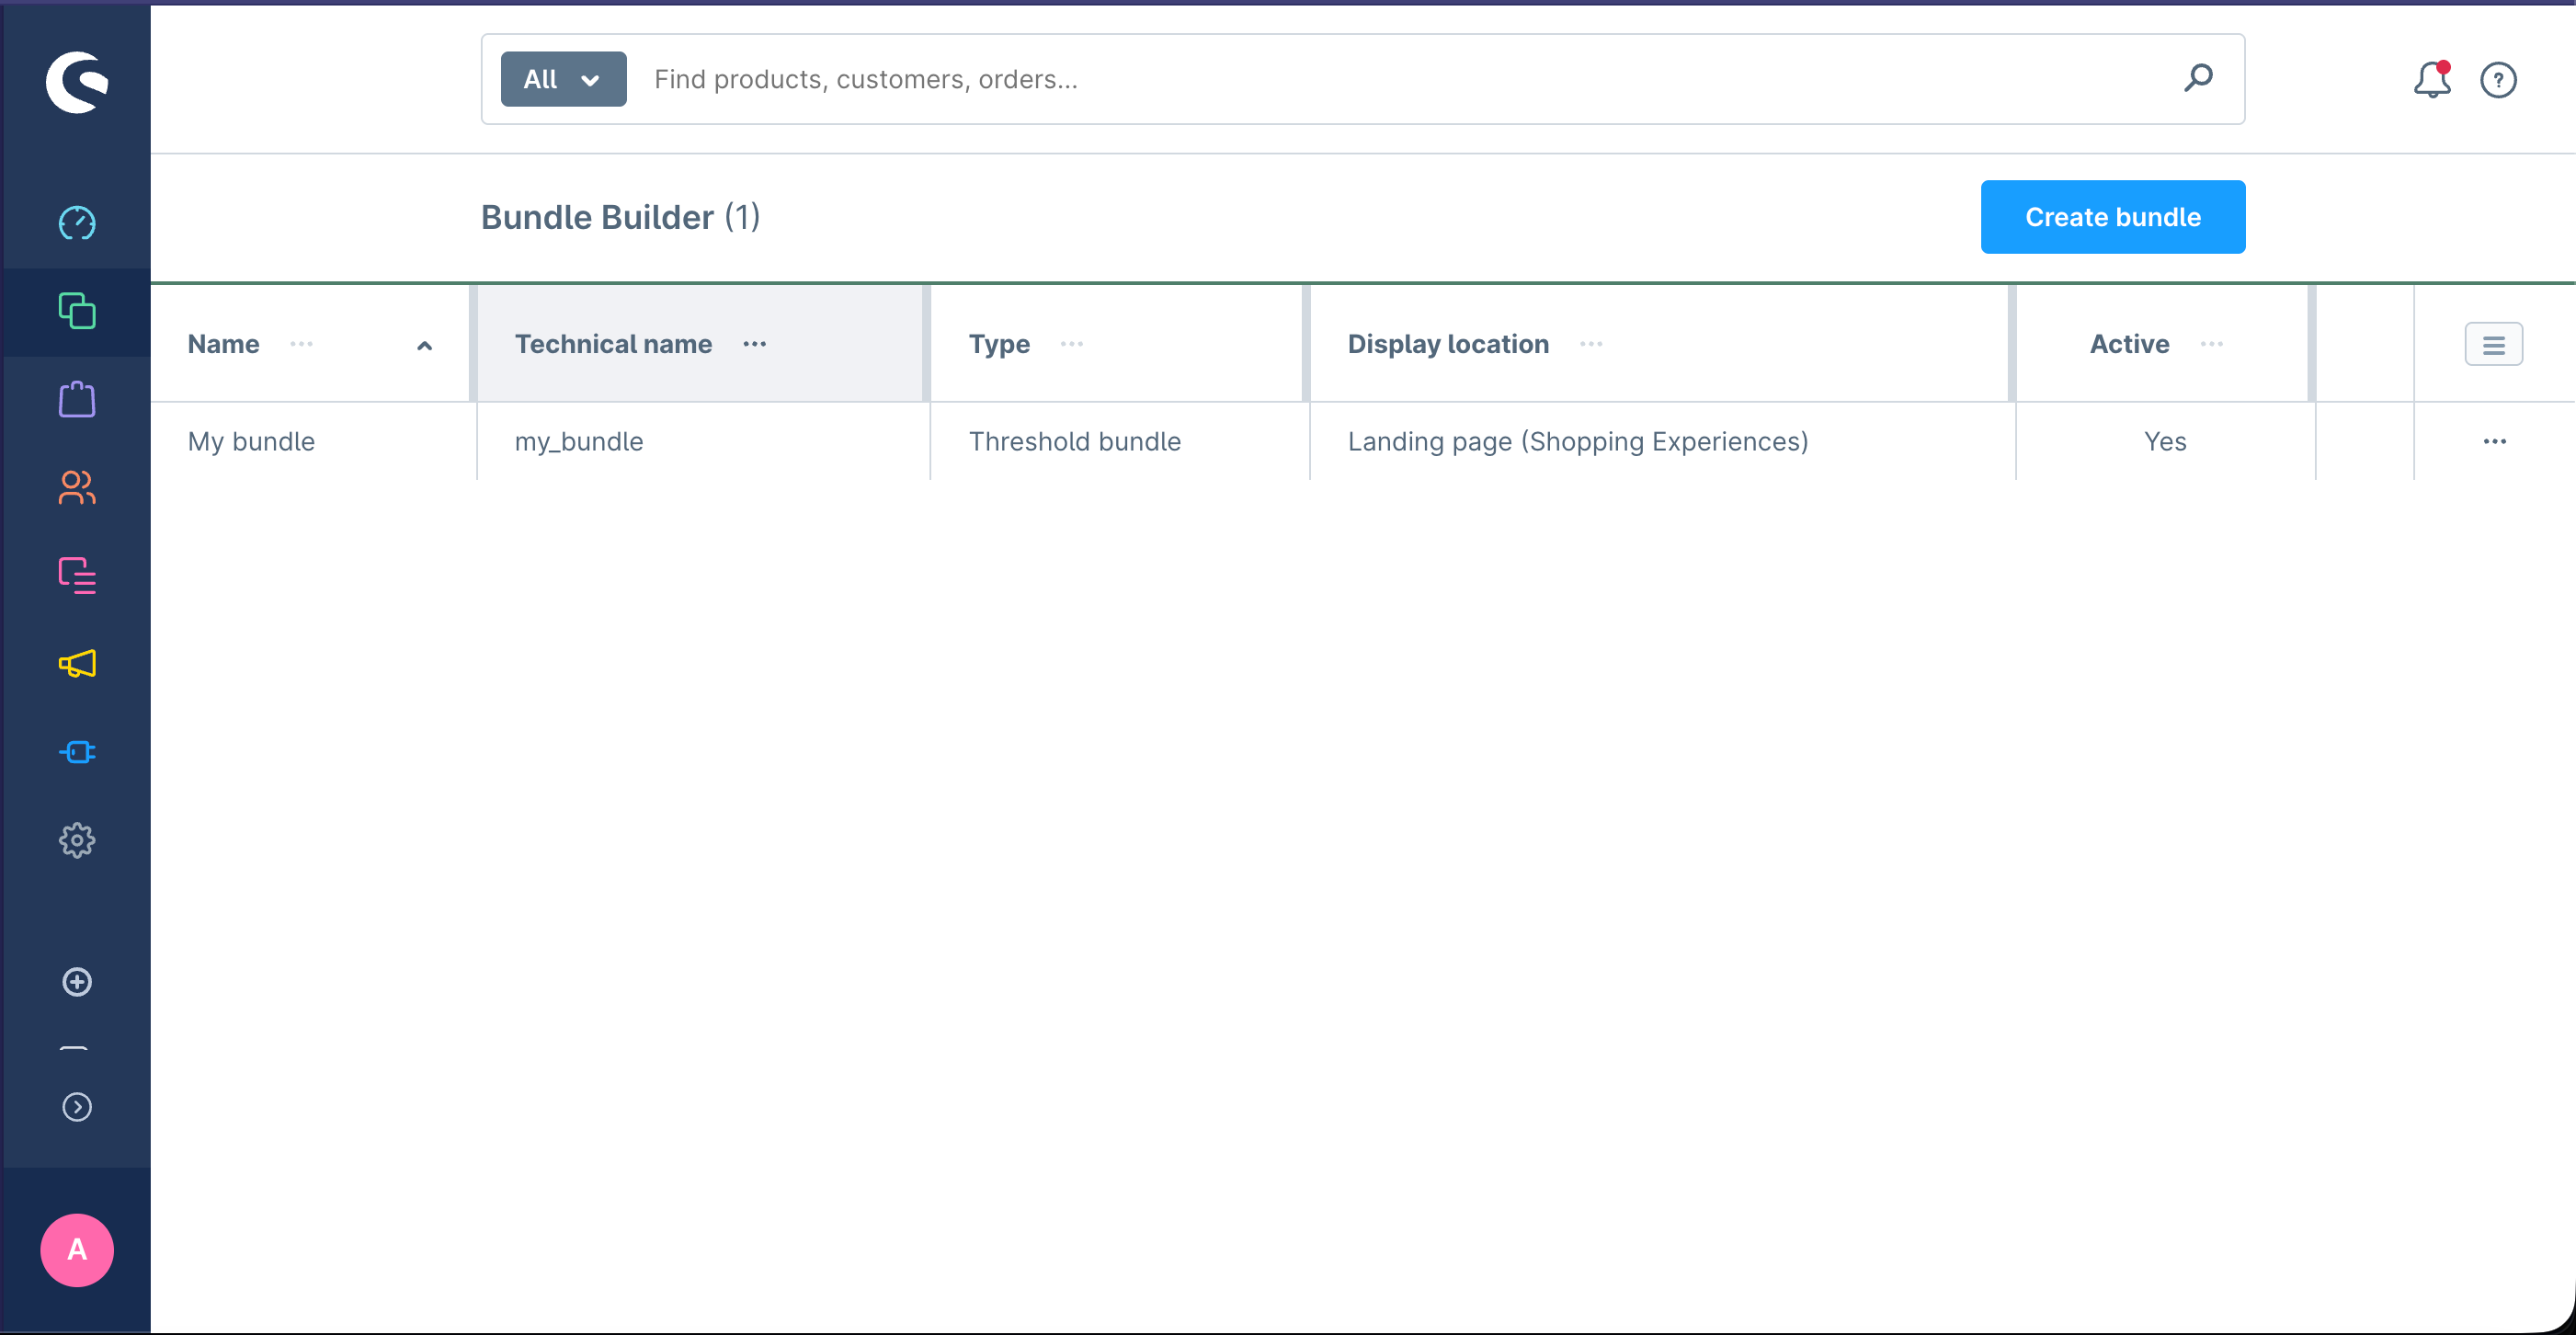2576x1335 pixels.
Task: Open the Marketing megaphone icon
Action: point(77,664)
